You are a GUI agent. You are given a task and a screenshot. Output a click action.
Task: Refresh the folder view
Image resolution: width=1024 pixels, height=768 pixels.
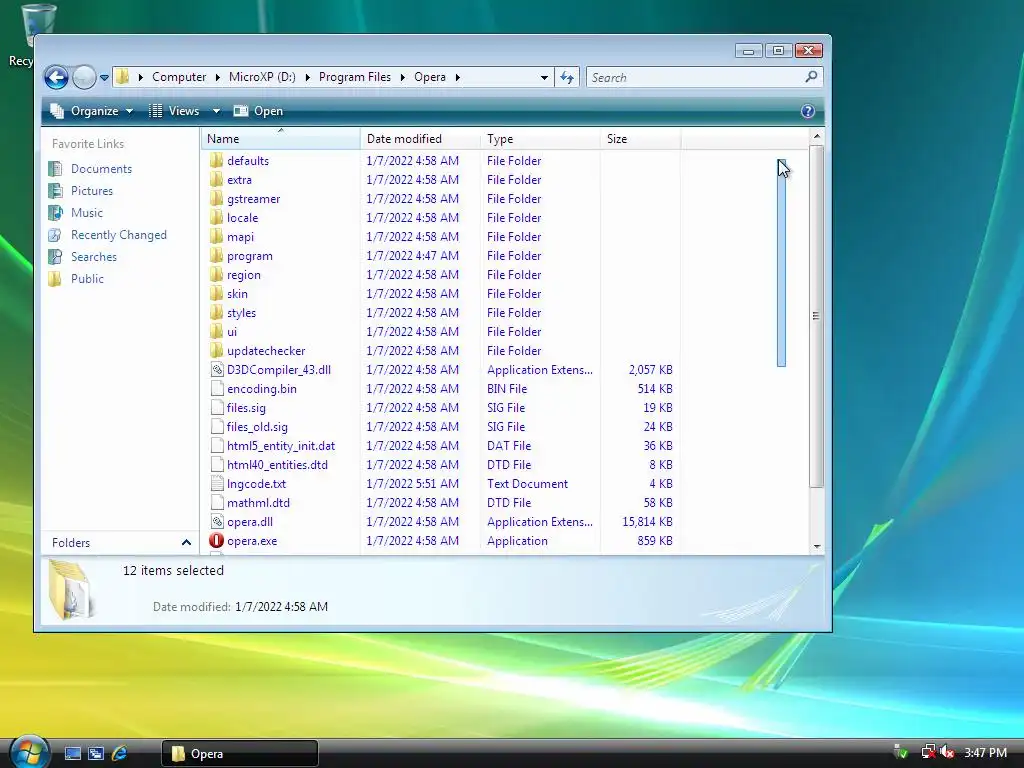point(567,77)
